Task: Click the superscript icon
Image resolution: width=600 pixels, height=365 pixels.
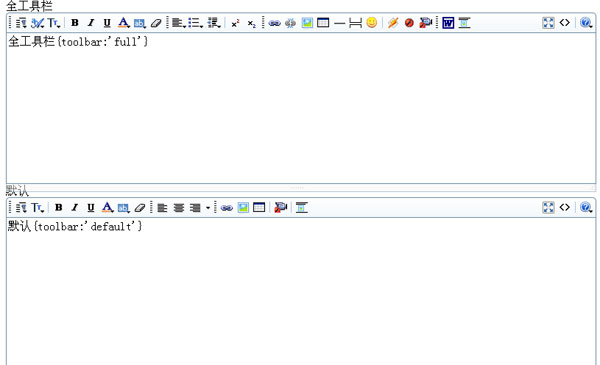Action: [x=235, y=23]
